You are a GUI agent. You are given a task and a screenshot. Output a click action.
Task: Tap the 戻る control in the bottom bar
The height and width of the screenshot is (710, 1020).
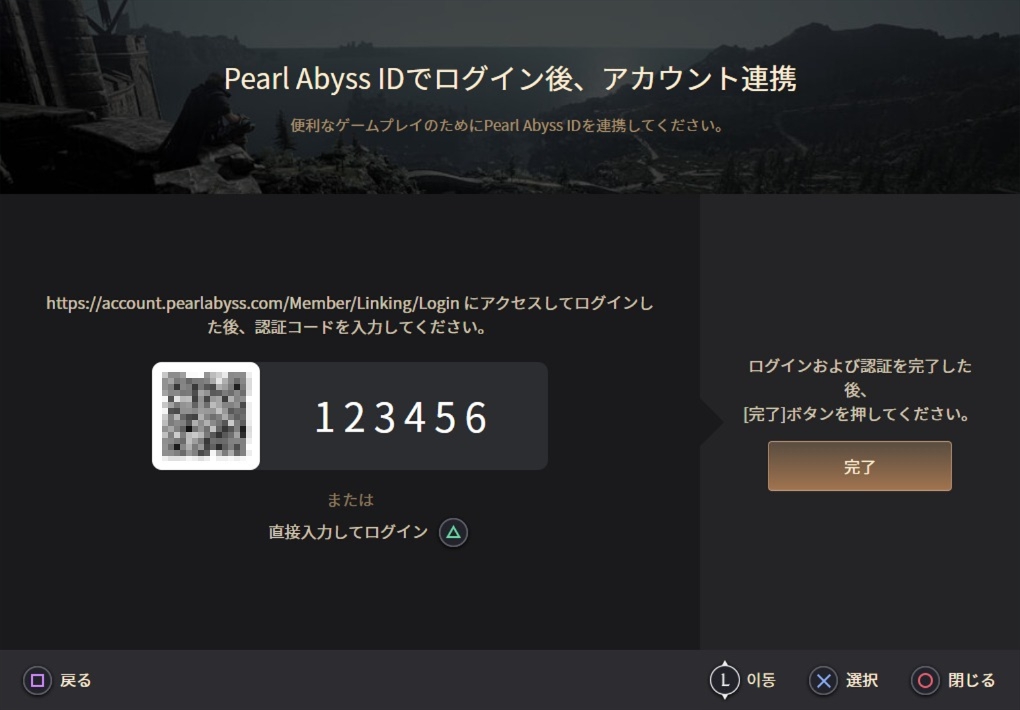coord(55,680)
